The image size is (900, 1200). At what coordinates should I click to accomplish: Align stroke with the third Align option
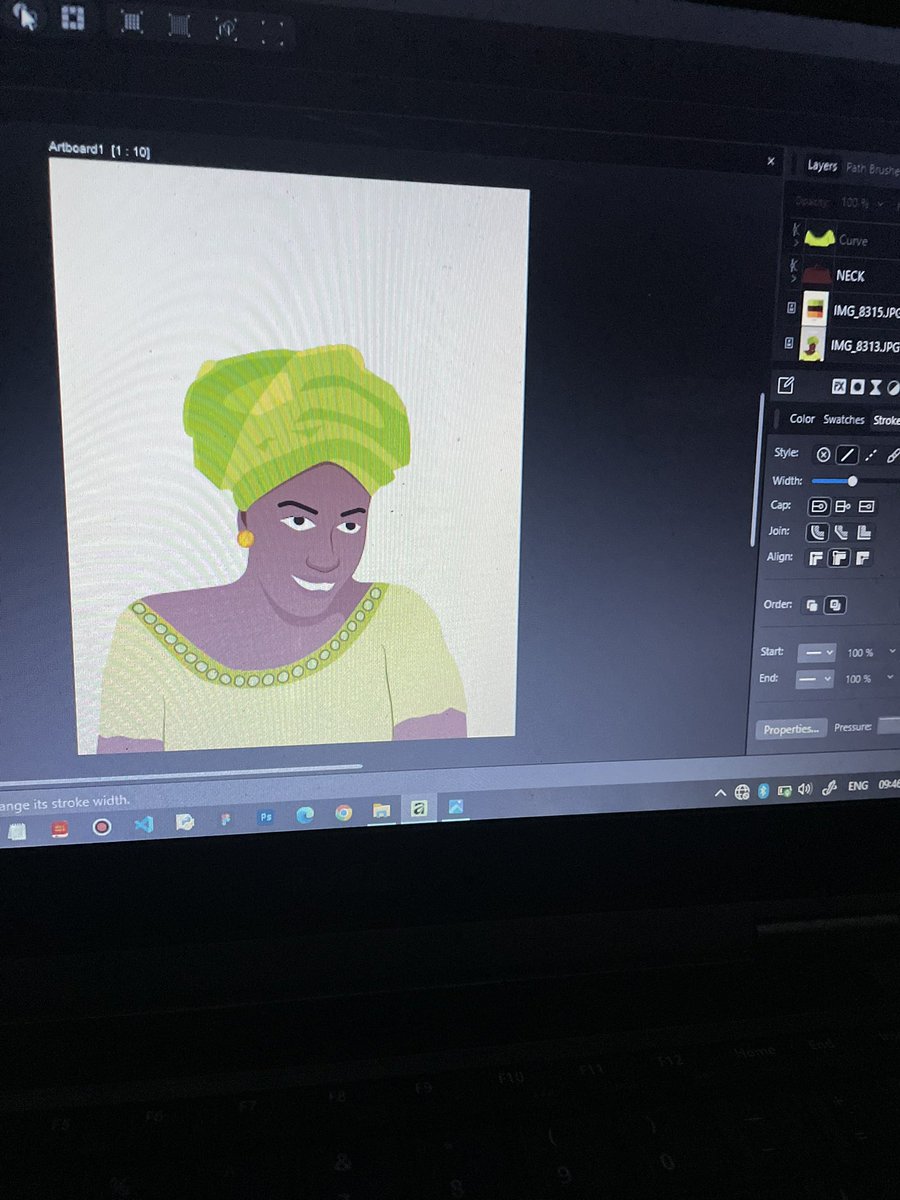click(x=862, y=558)
